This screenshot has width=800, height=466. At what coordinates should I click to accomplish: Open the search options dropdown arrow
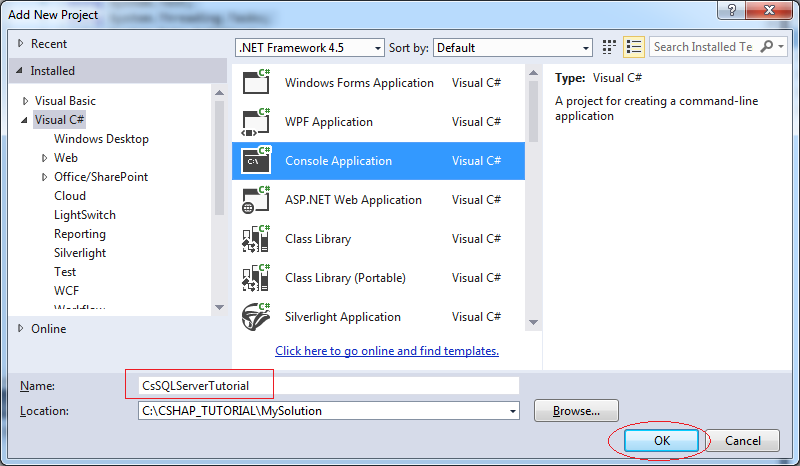tap(781, 46)
